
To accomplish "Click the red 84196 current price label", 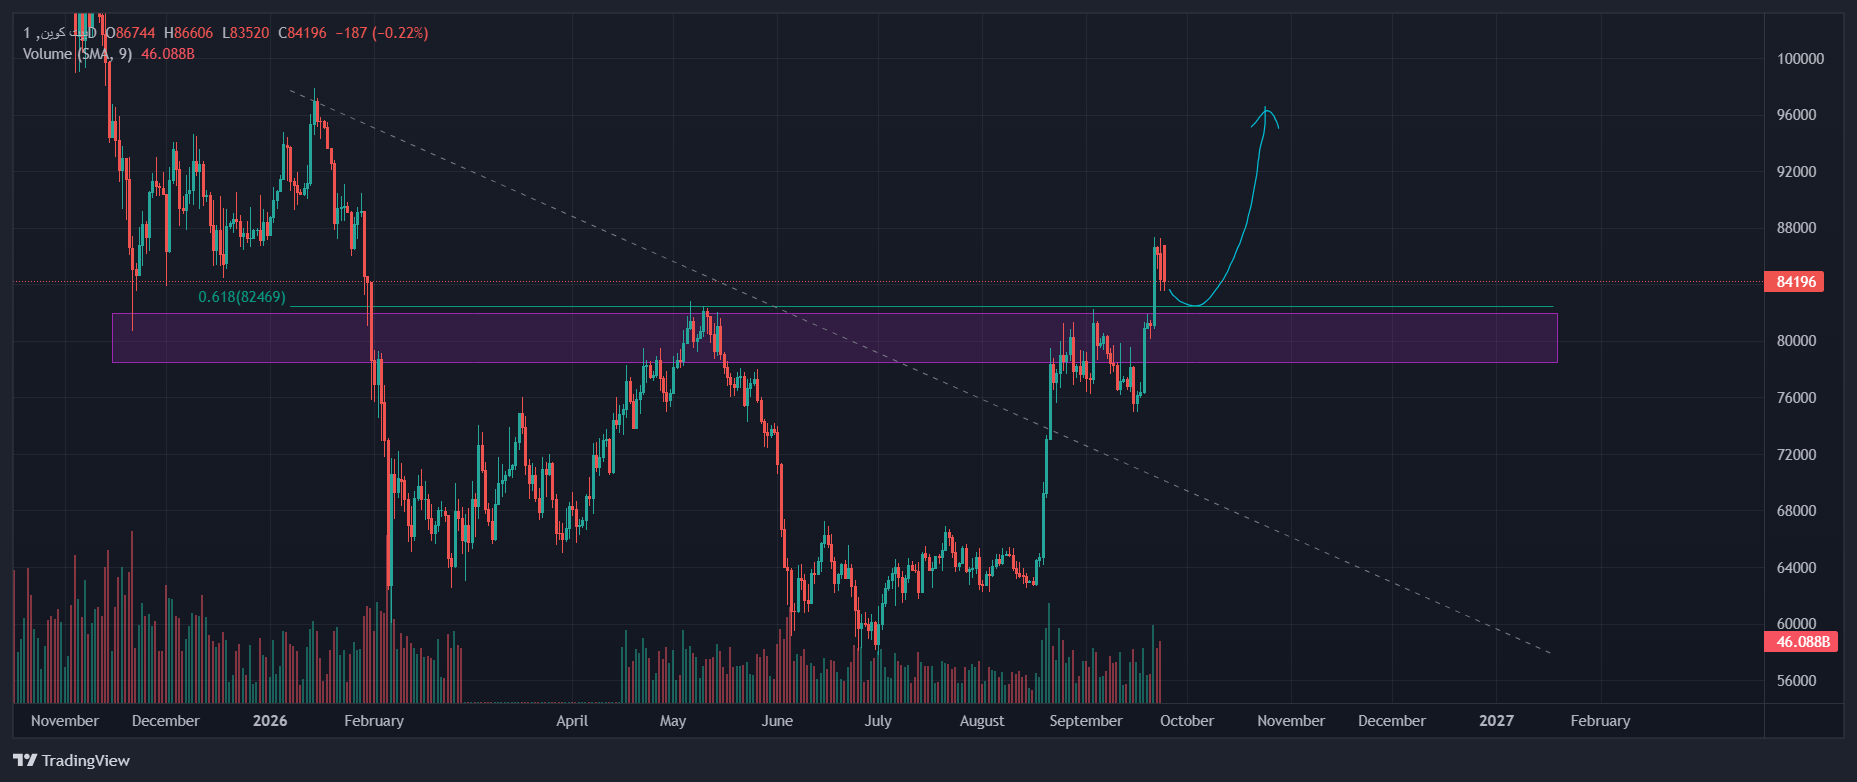I will (x=1795, y=282).
